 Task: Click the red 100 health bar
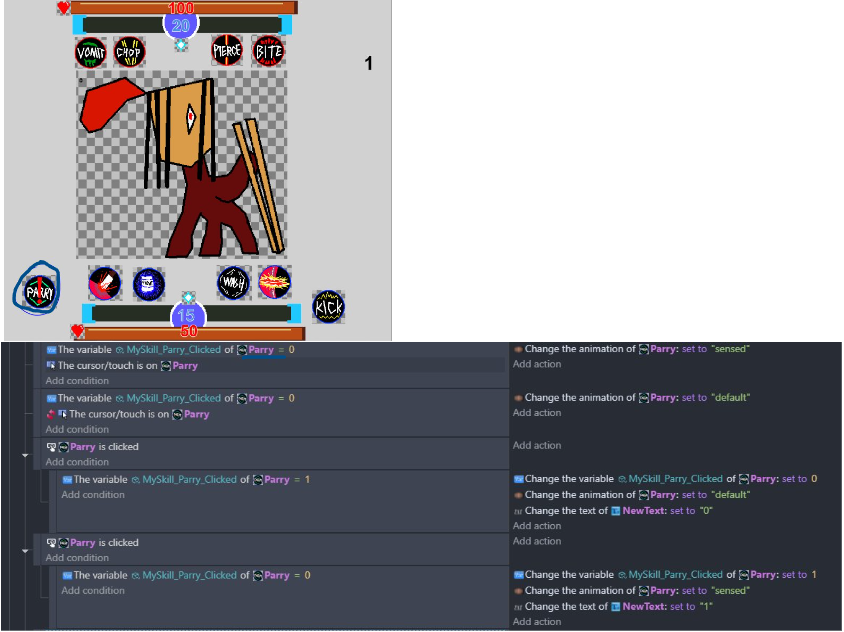(x=184, y=8)
